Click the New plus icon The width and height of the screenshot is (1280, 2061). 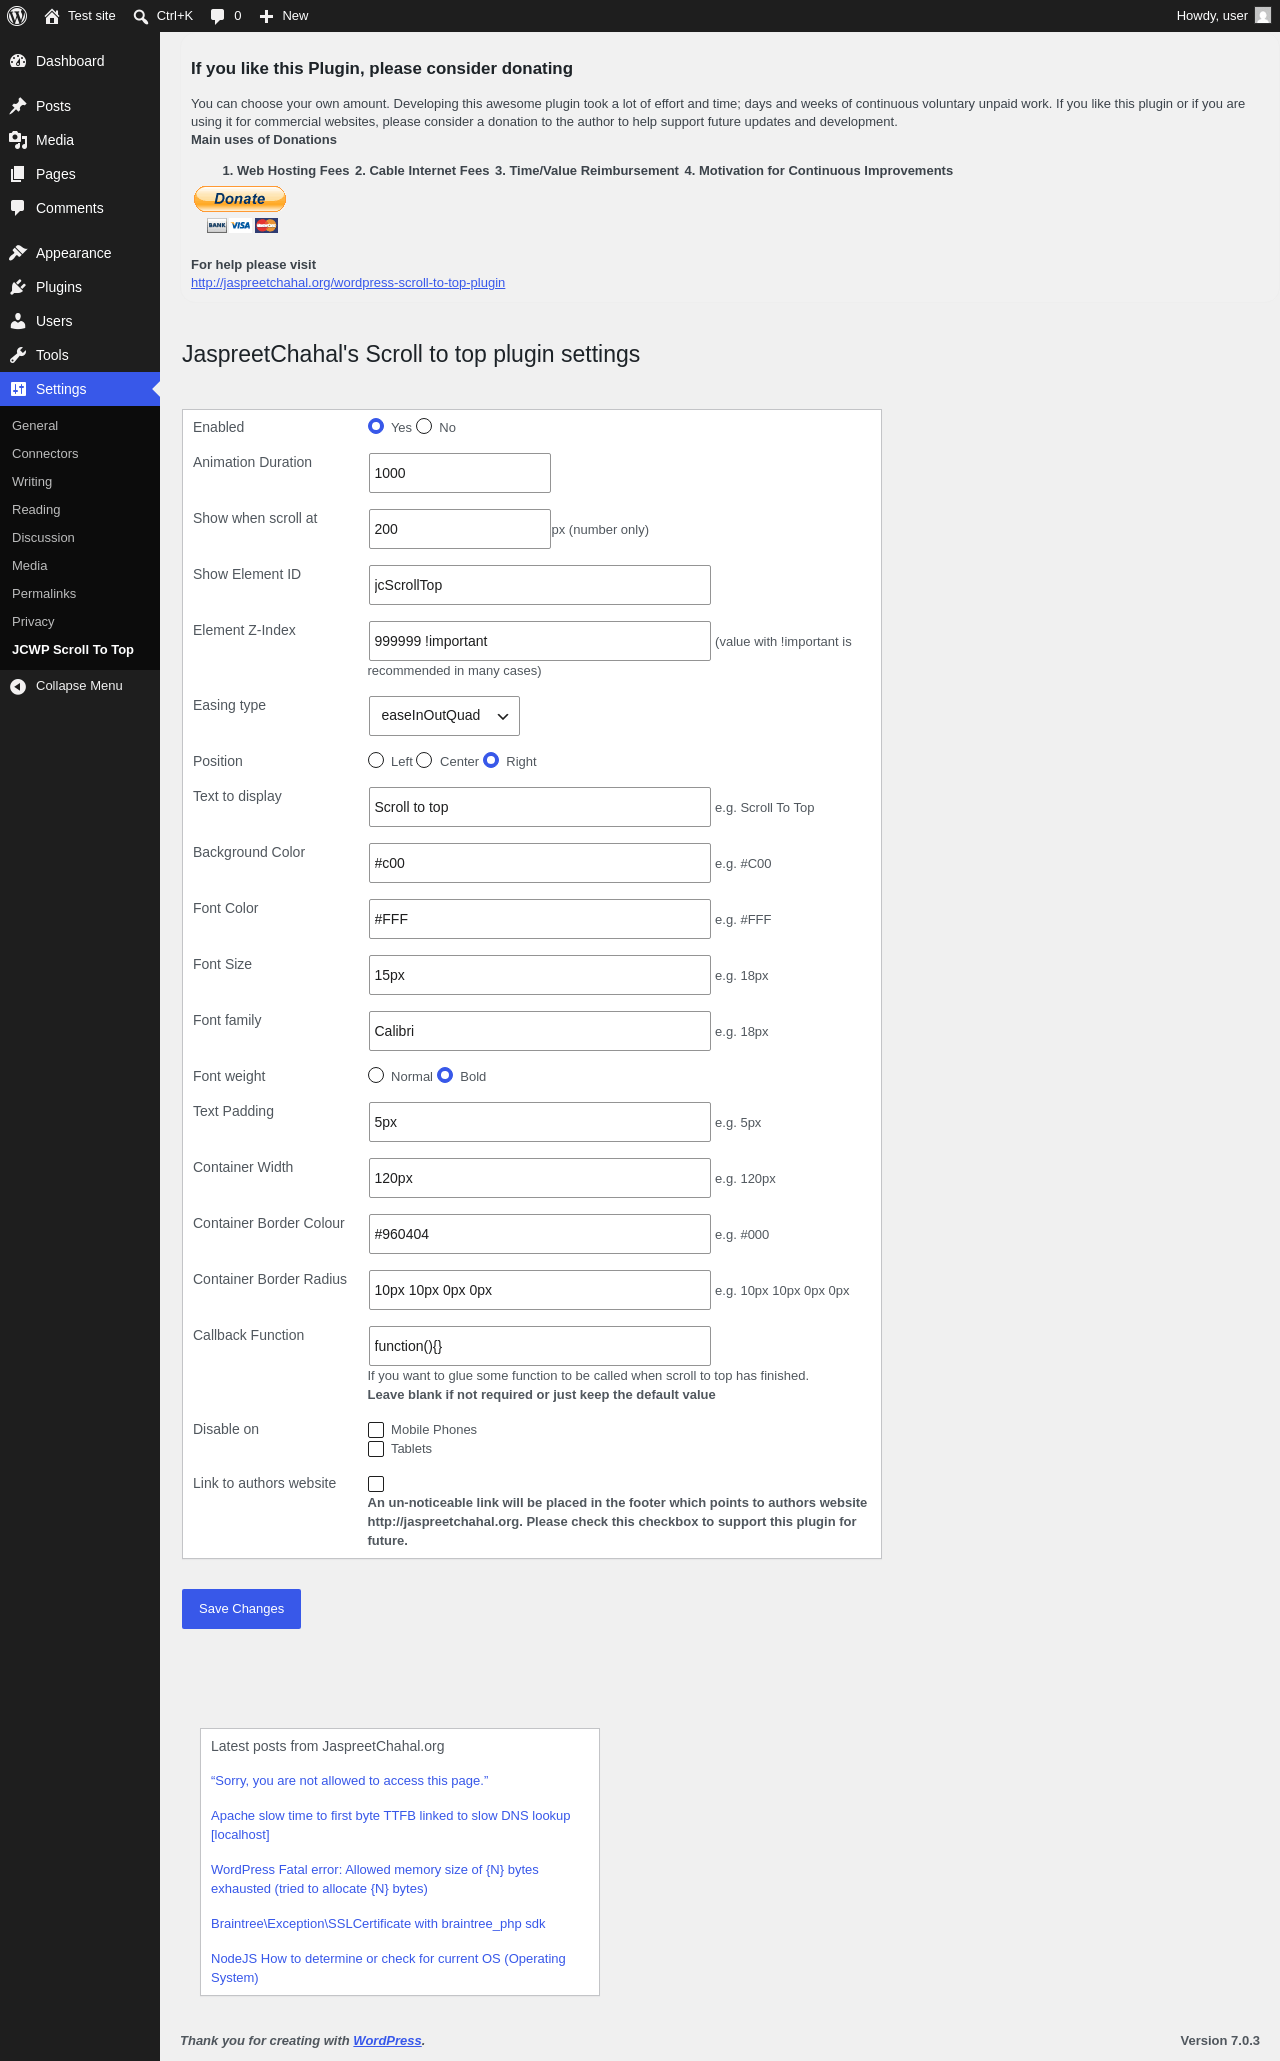tap(266, 16)
